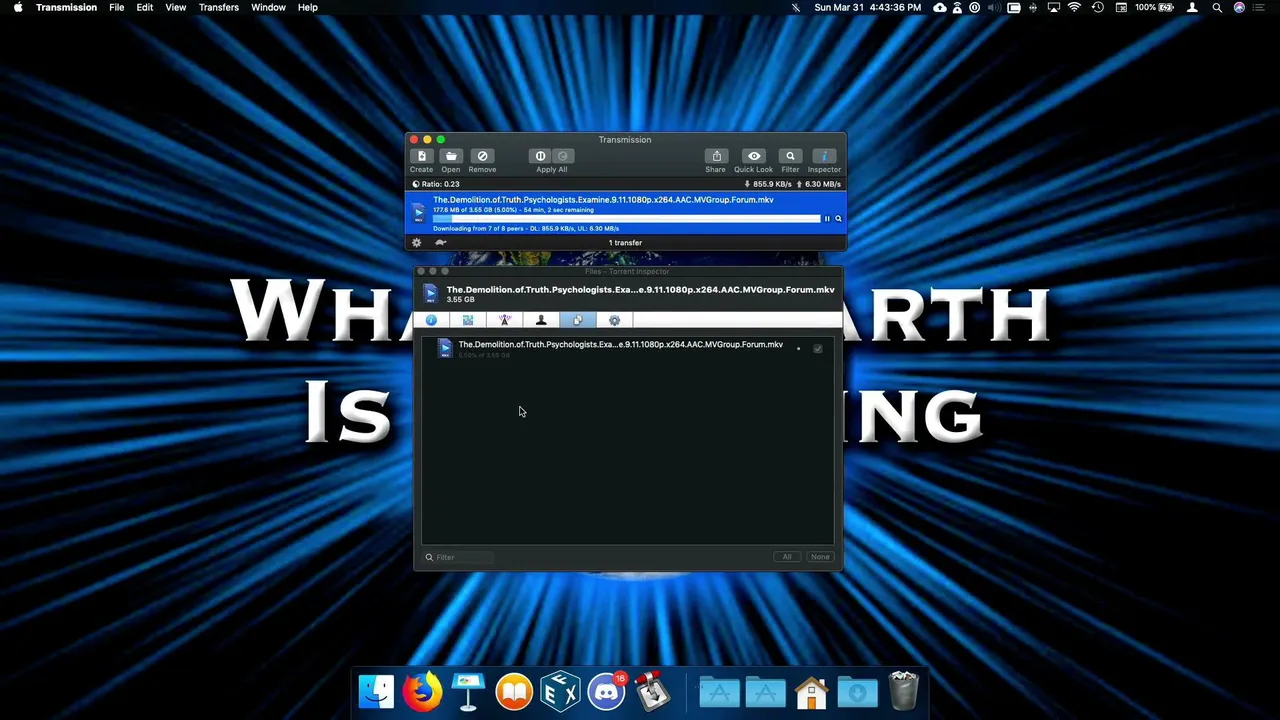Switch to Peers inspector tab
The height and width of the screenshot is (720, 1280).
tap(541, 320)
